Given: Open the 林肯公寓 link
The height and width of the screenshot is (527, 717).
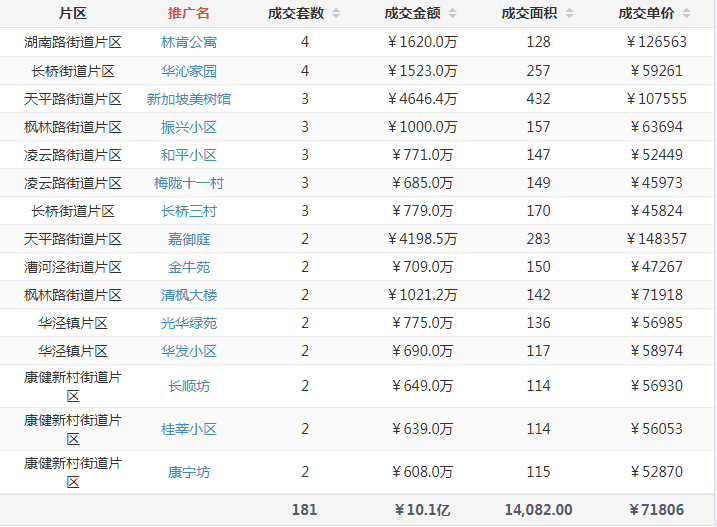Looking at the screenshot, I should [189, 43].
